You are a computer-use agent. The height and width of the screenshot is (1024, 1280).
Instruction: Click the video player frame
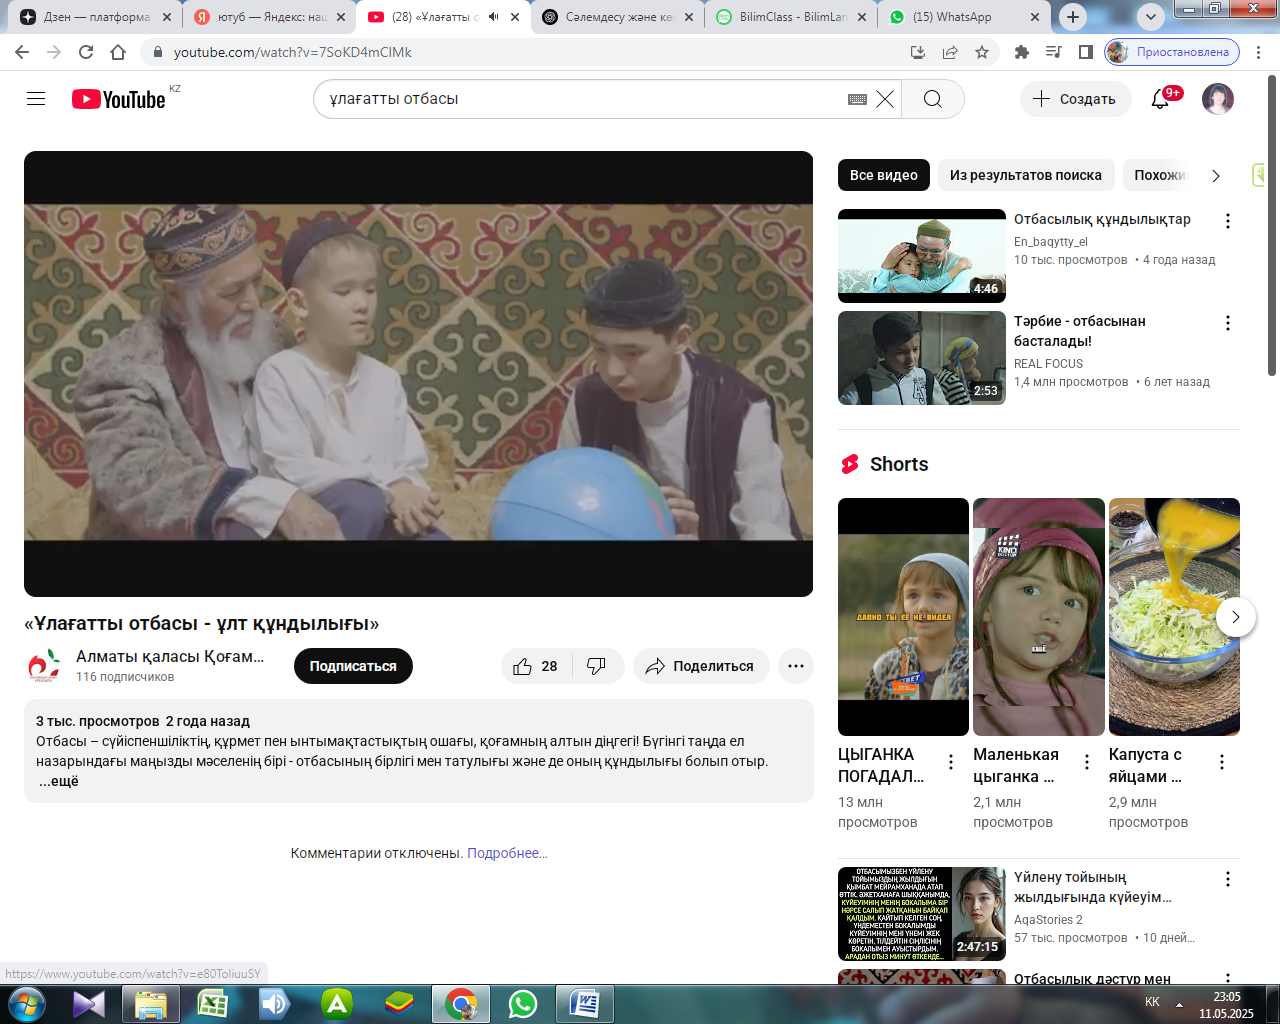click(418, 374)
